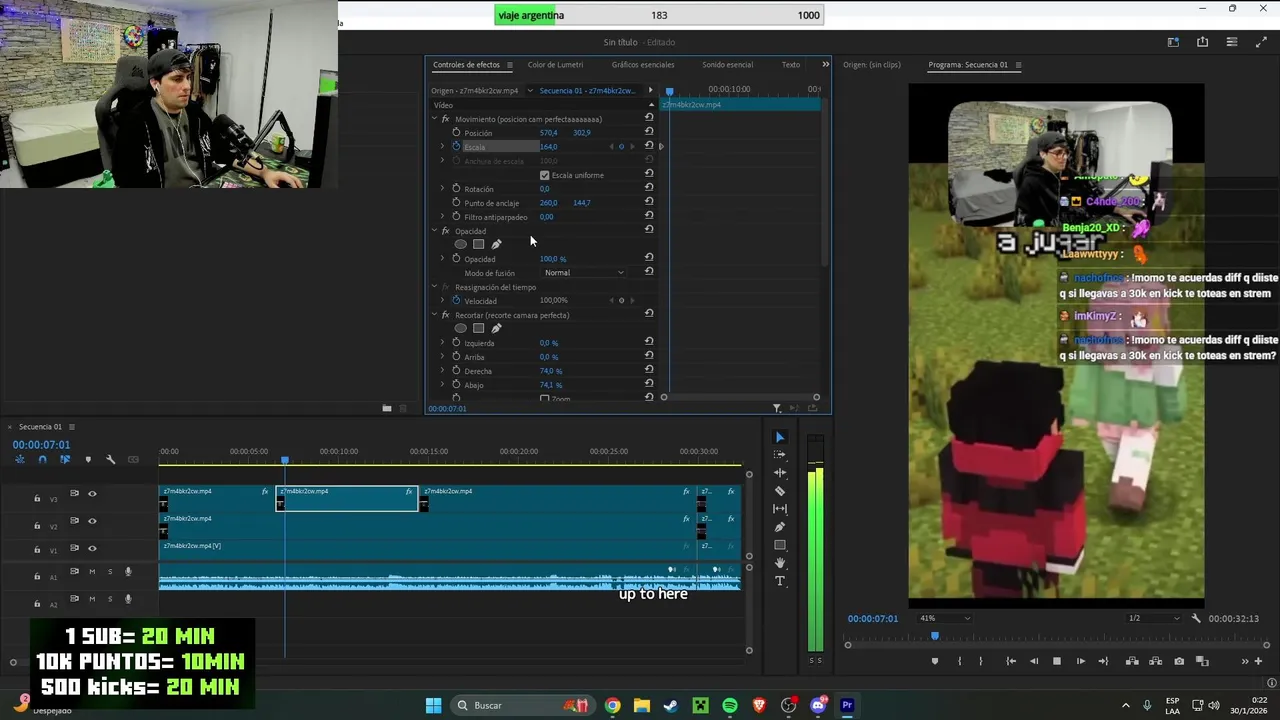Screen dimensions: 1280x720
Task: Open timeline display settings wrench
Action: [x=110, y=459]
